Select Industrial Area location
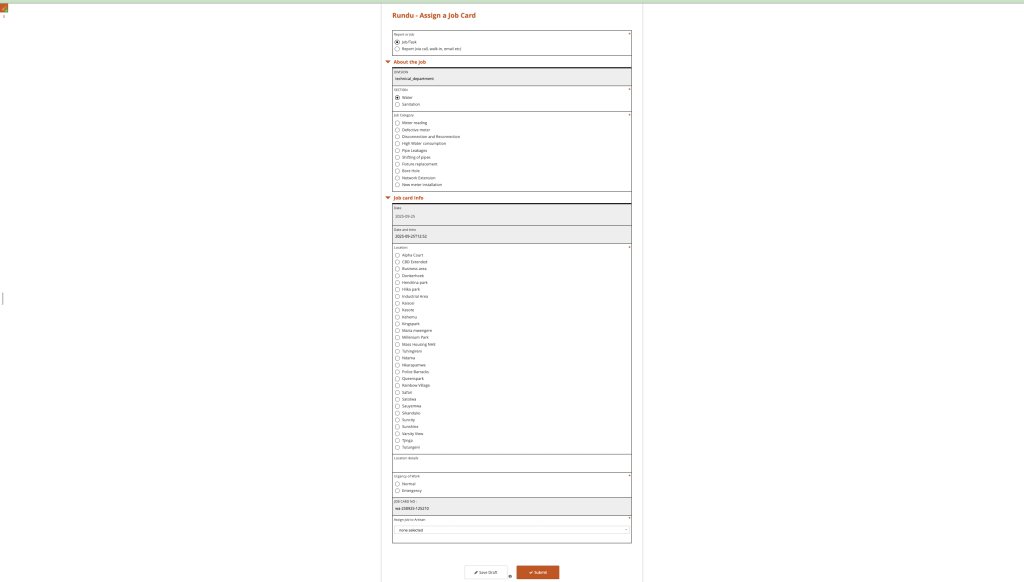The height and width of the screenshot is (582, 1024). point(397,296)
